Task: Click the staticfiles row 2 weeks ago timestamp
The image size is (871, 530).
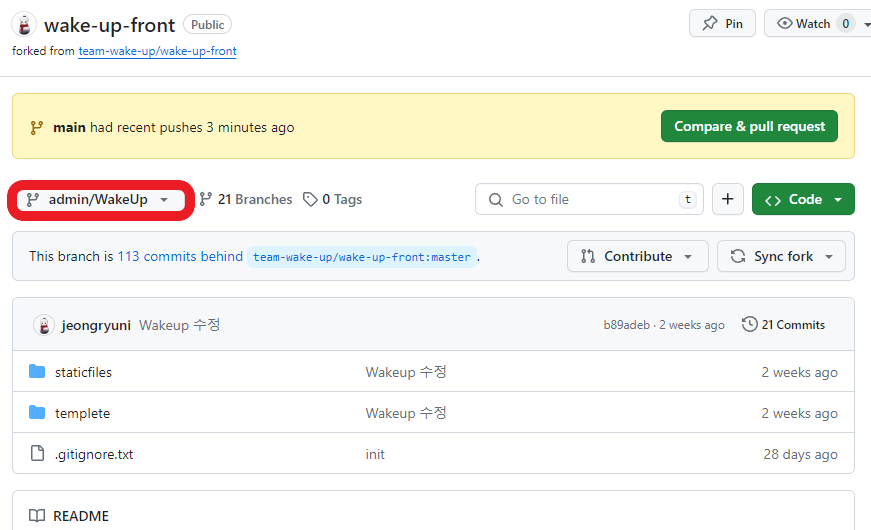Action: pos(799,372)
